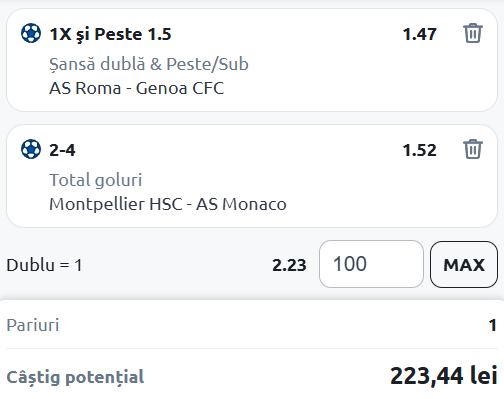The height and width of the screenshot is (399, 504).
Task: Click the Total goluri market label
Action: point(96,180)
